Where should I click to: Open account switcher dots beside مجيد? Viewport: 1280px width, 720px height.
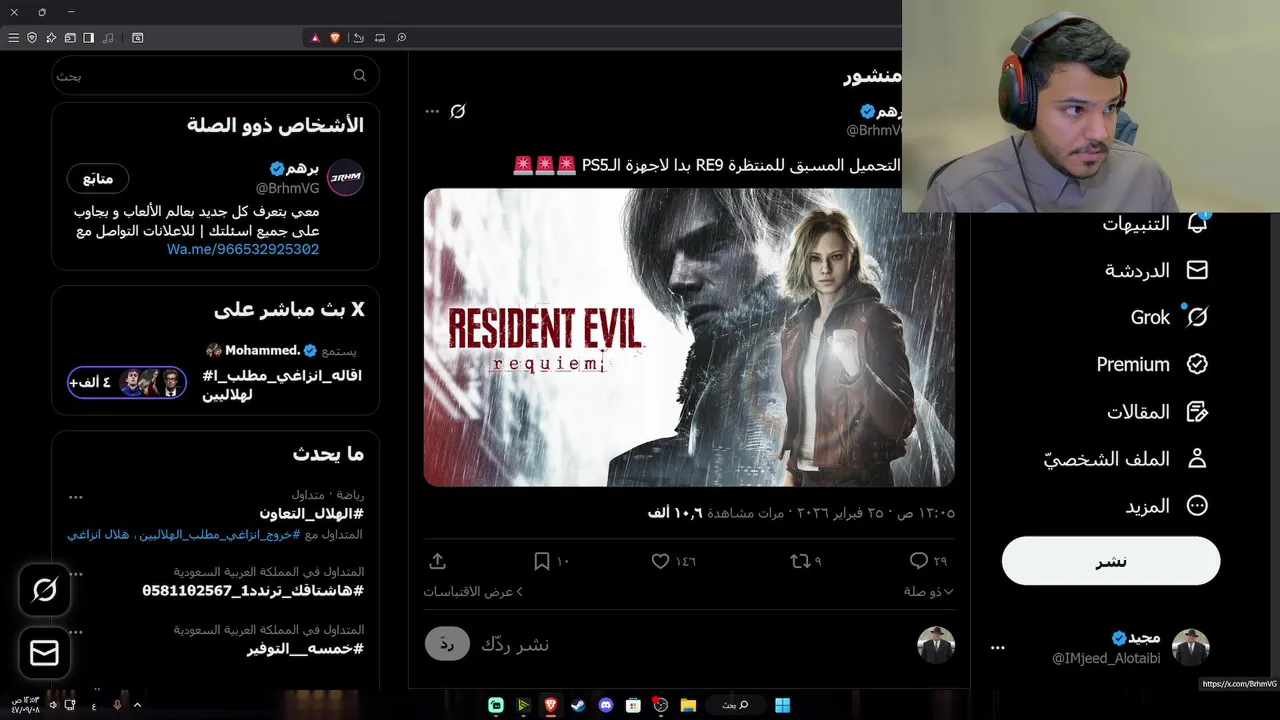point(997,648)
